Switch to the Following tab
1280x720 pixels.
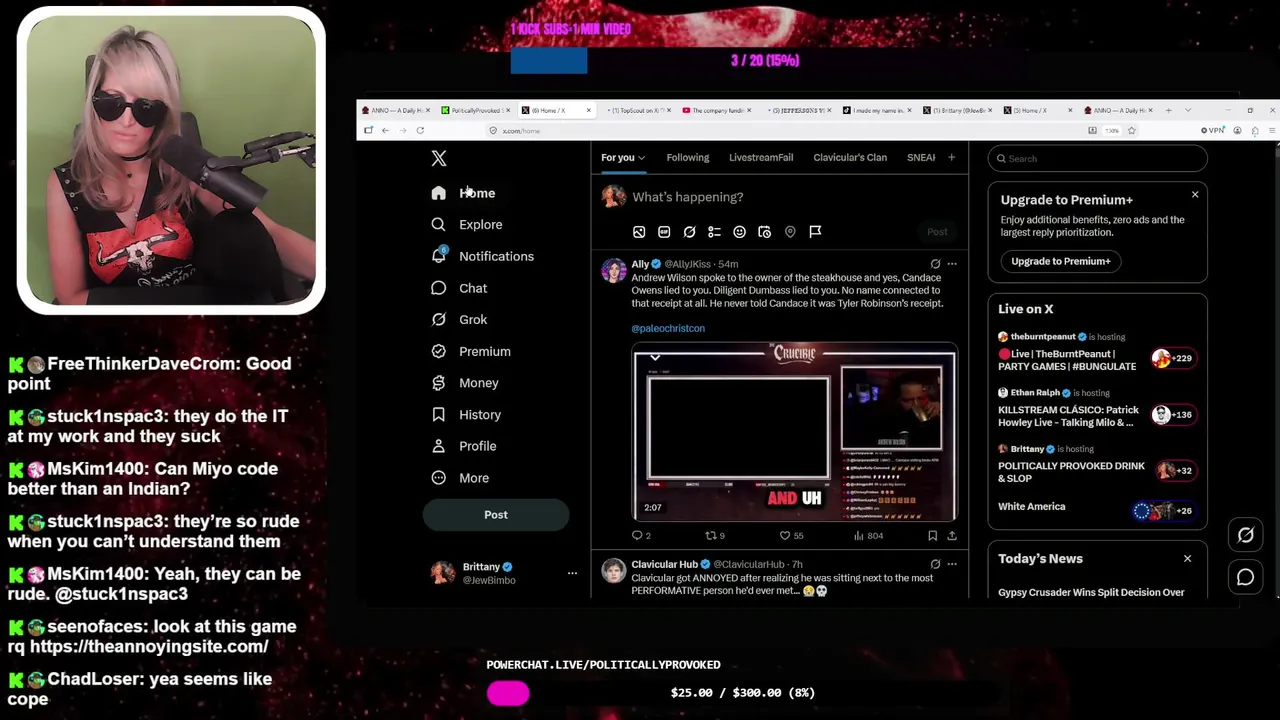point(688,157)
